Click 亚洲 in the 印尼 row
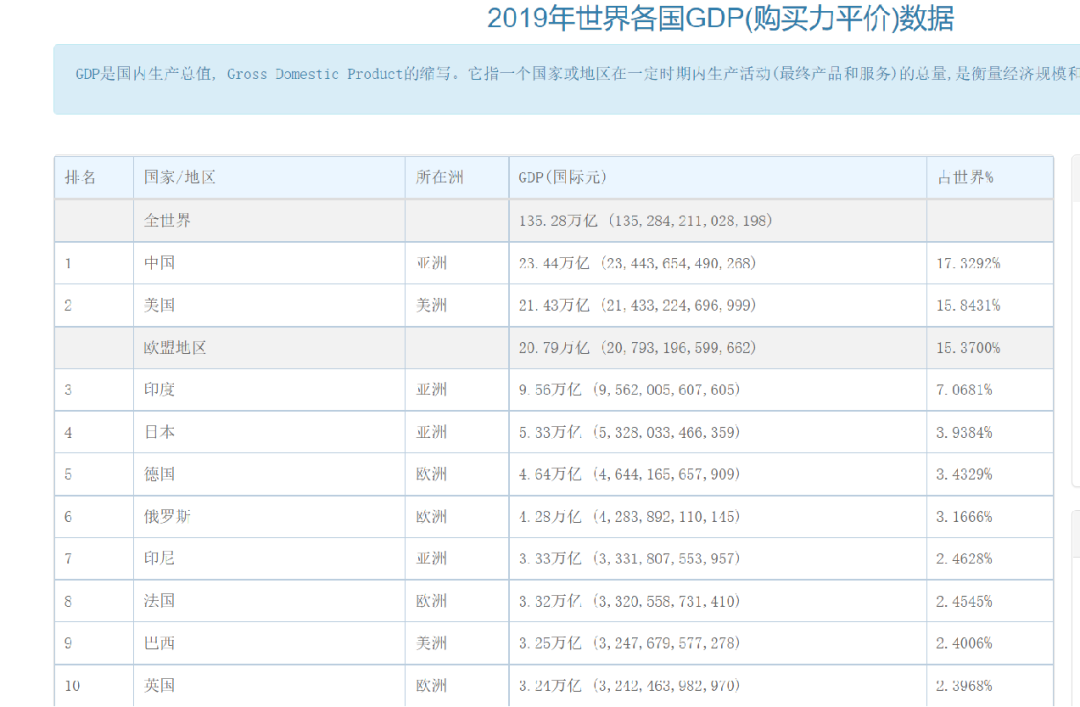 pos(431,559)
